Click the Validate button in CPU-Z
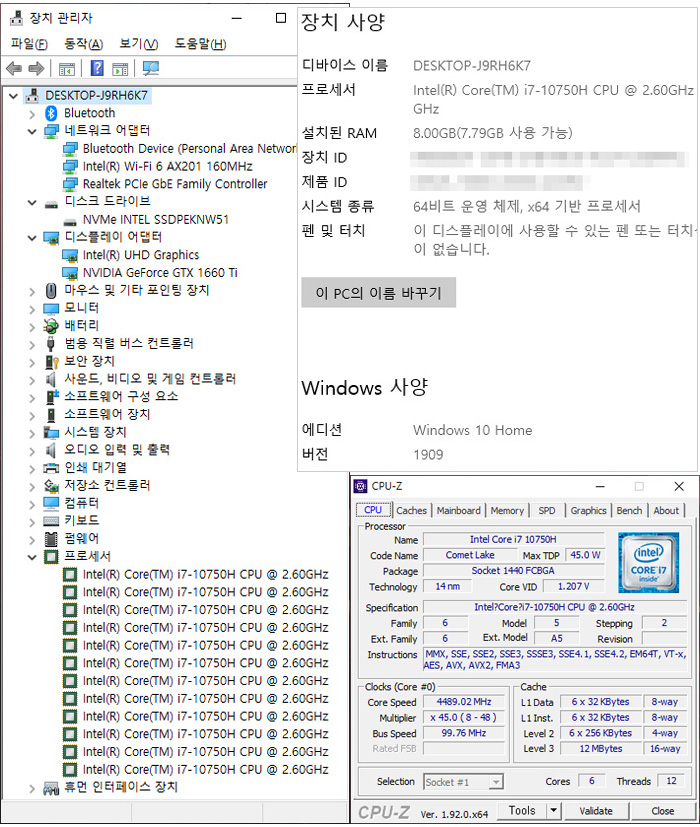Image resolution: width=700 pixels, height=827 pixels. tap(596, 811)
